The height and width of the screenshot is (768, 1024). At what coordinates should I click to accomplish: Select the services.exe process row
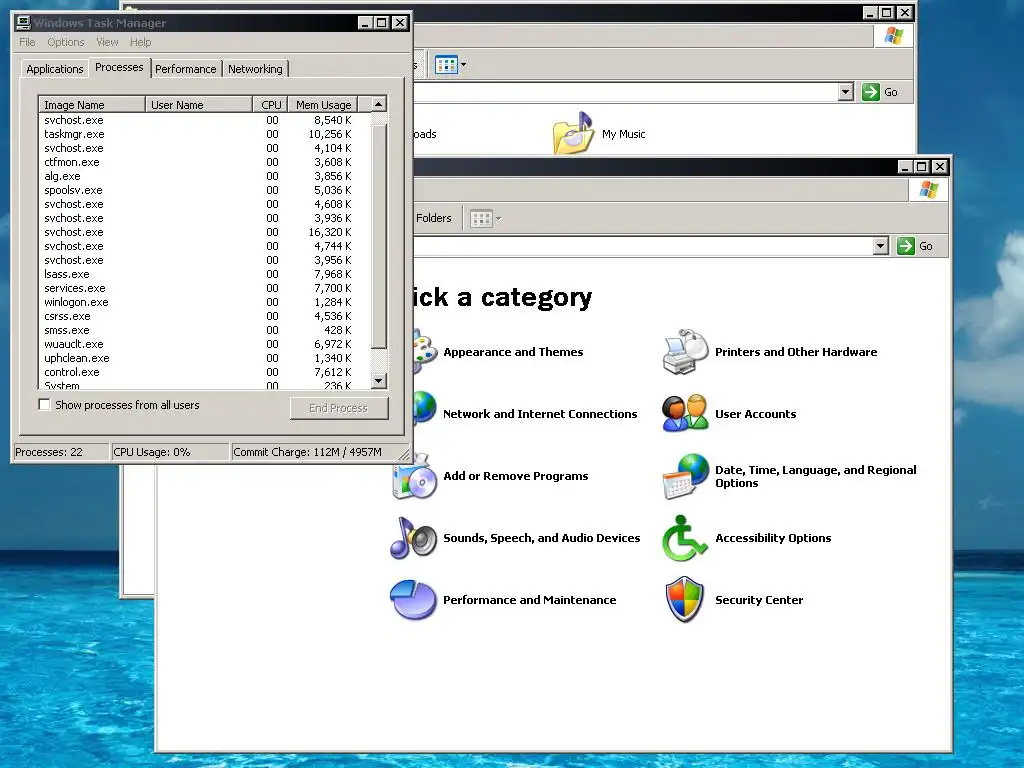click(x=204, y=288)
